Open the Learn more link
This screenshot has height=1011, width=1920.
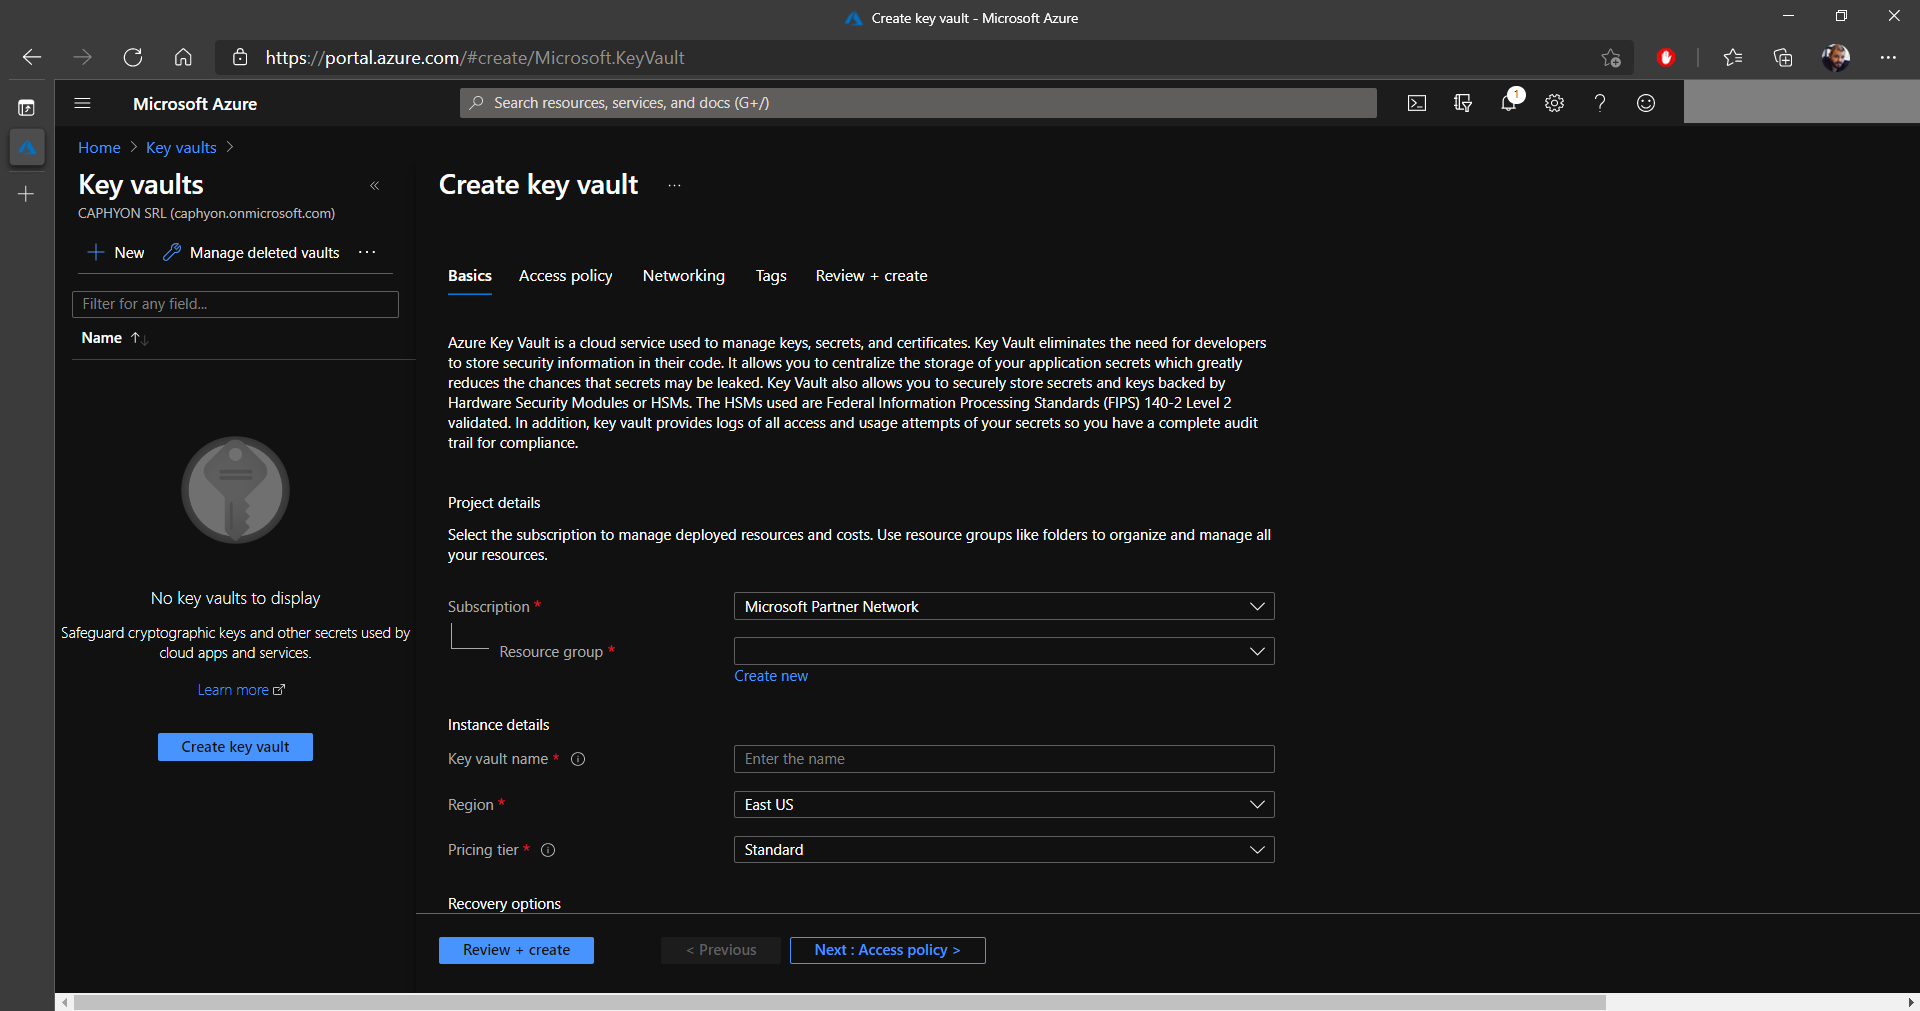pyautogui.click(x=241, y=690)
